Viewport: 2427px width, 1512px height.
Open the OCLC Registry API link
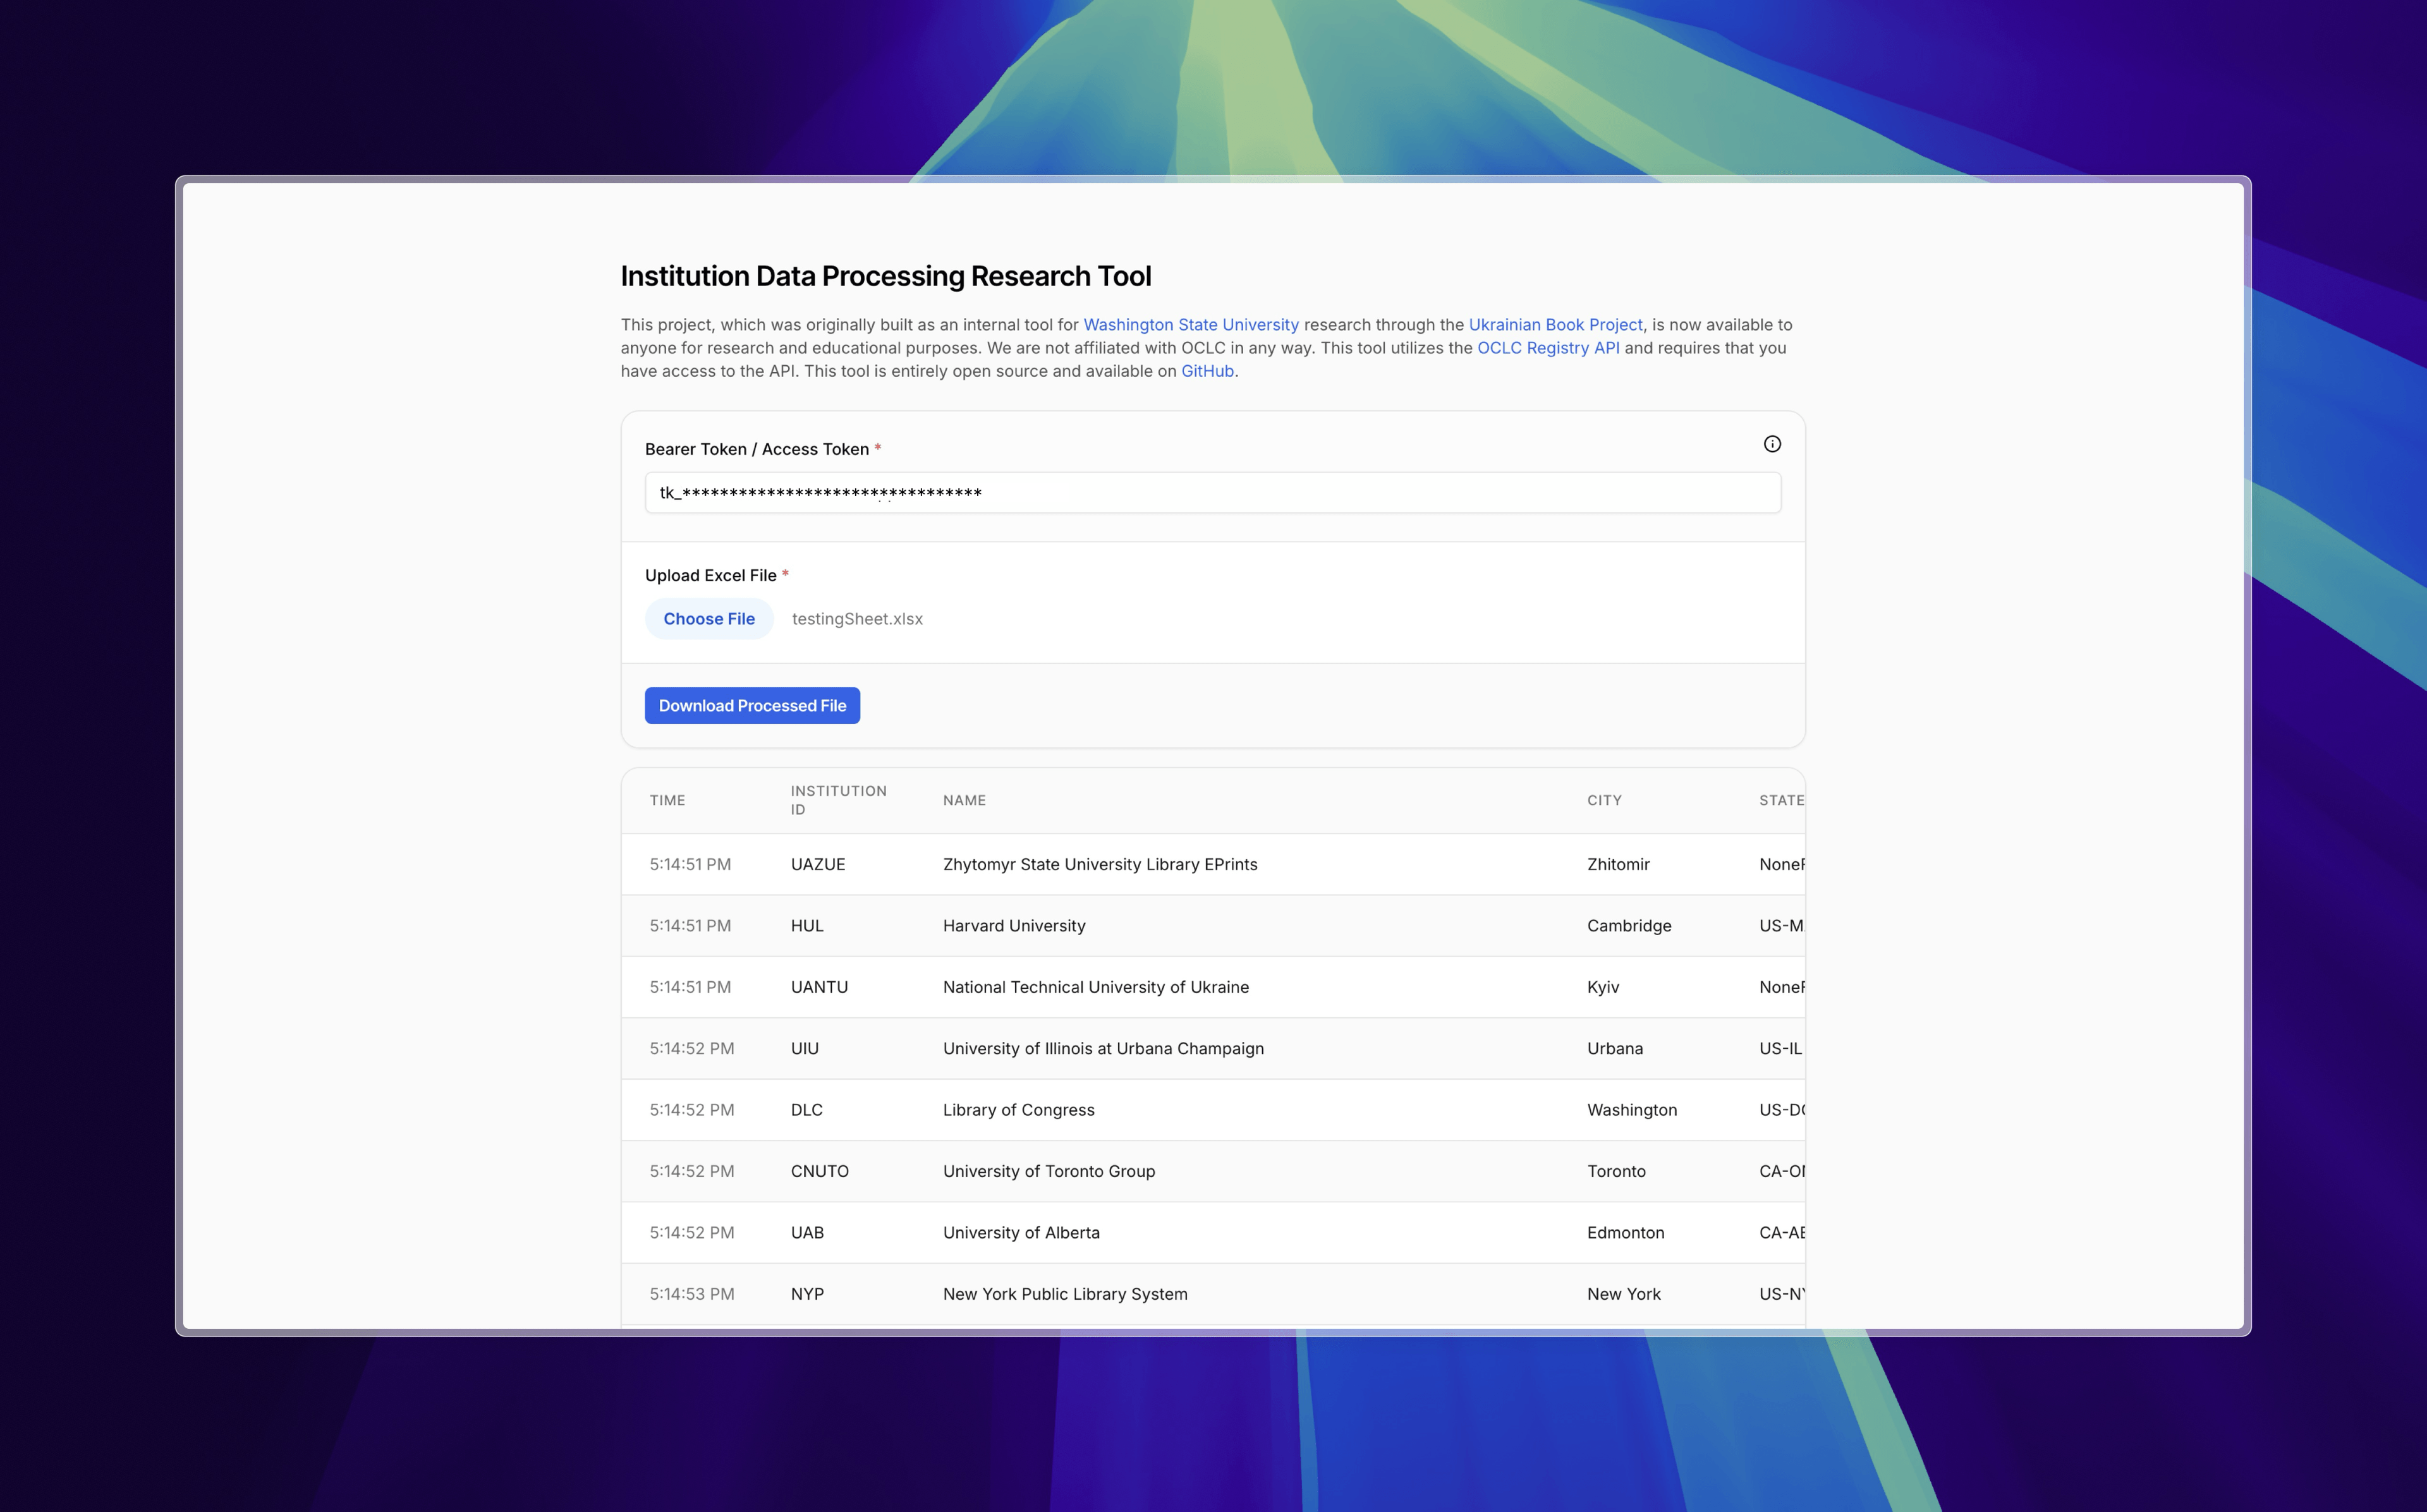(1548, 348)
